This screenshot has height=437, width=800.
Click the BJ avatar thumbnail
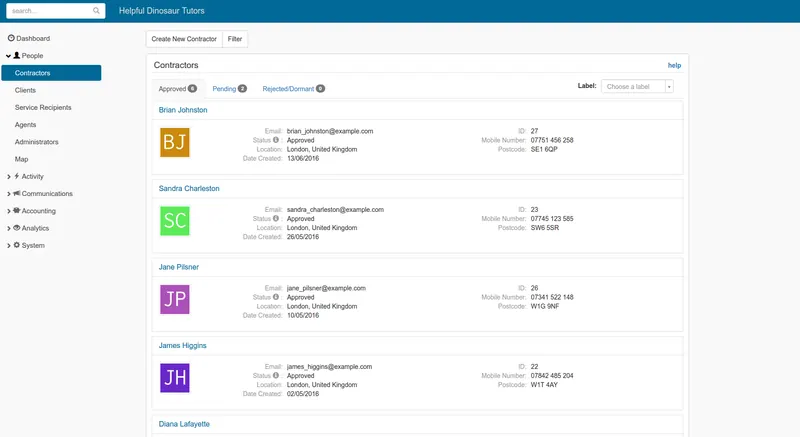pos(175,142)
